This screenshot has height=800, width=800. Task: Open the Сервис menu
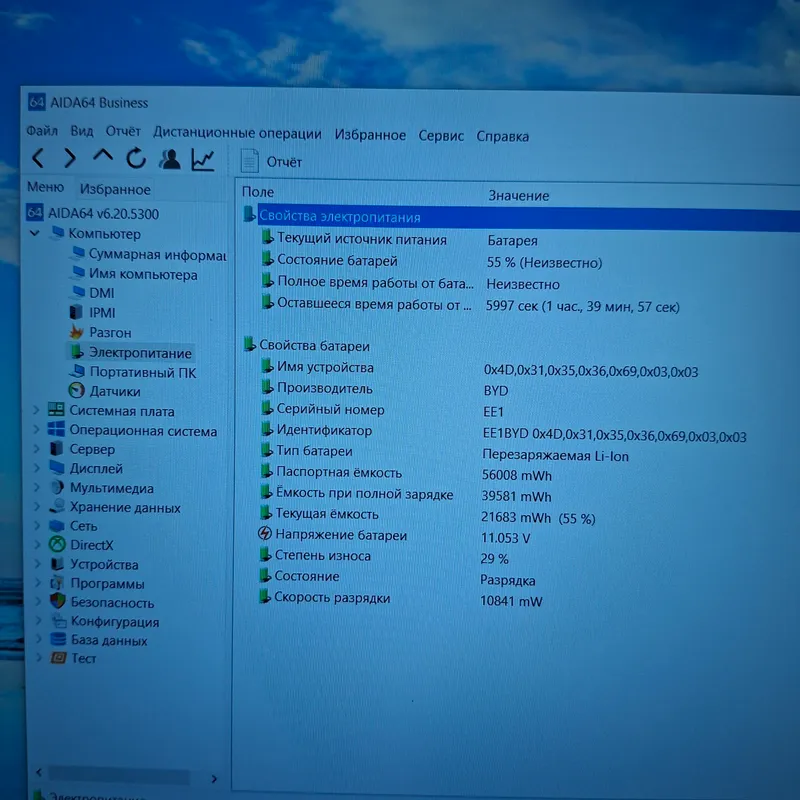click(x=441, y=136)
